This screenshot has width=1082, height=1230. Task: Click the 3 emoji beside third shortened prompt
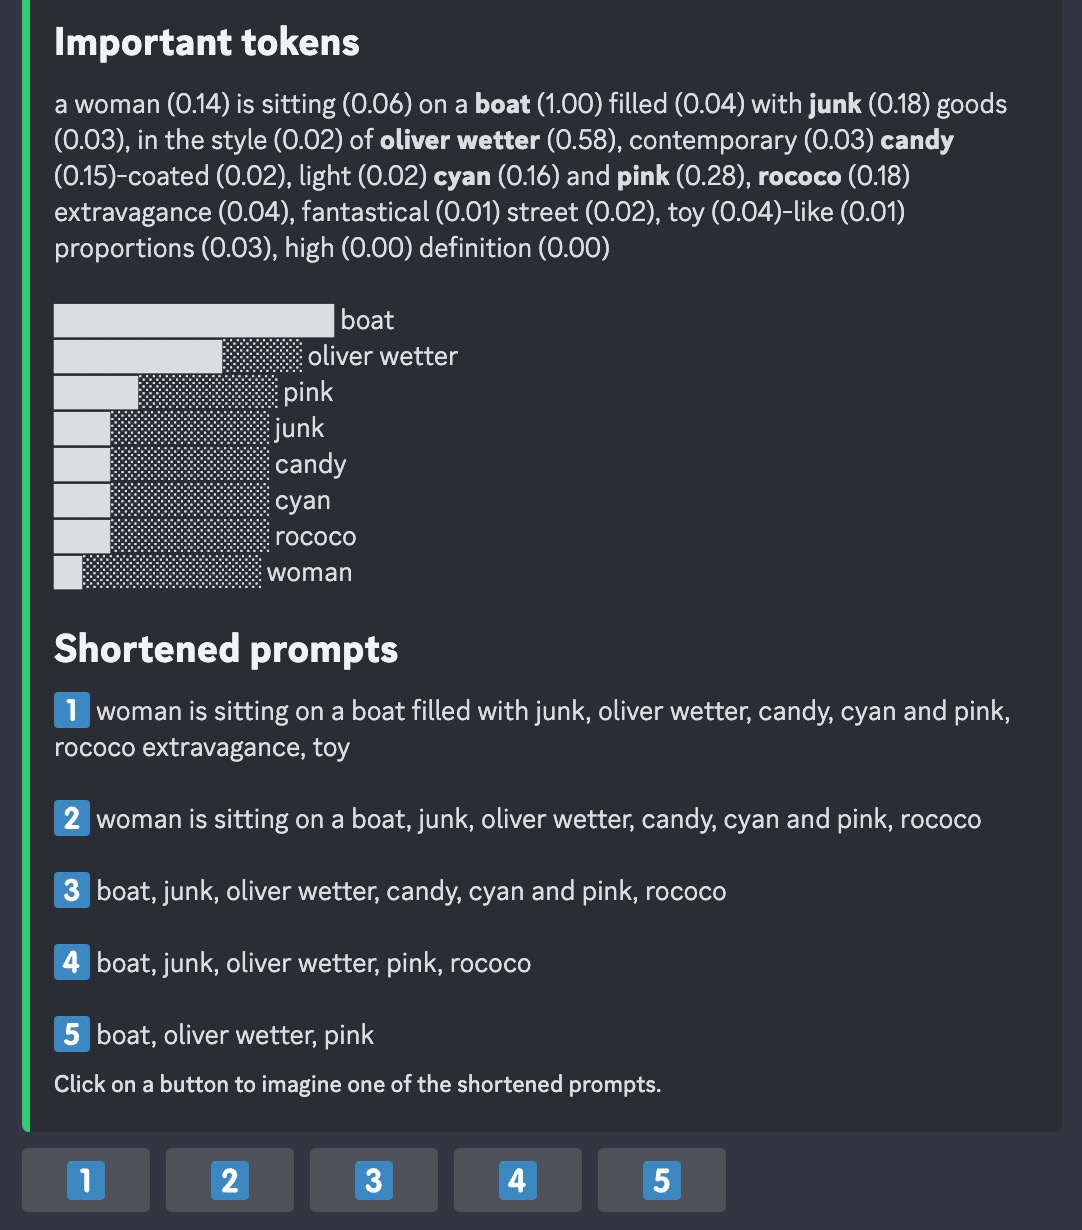click(x=72, y=891)
